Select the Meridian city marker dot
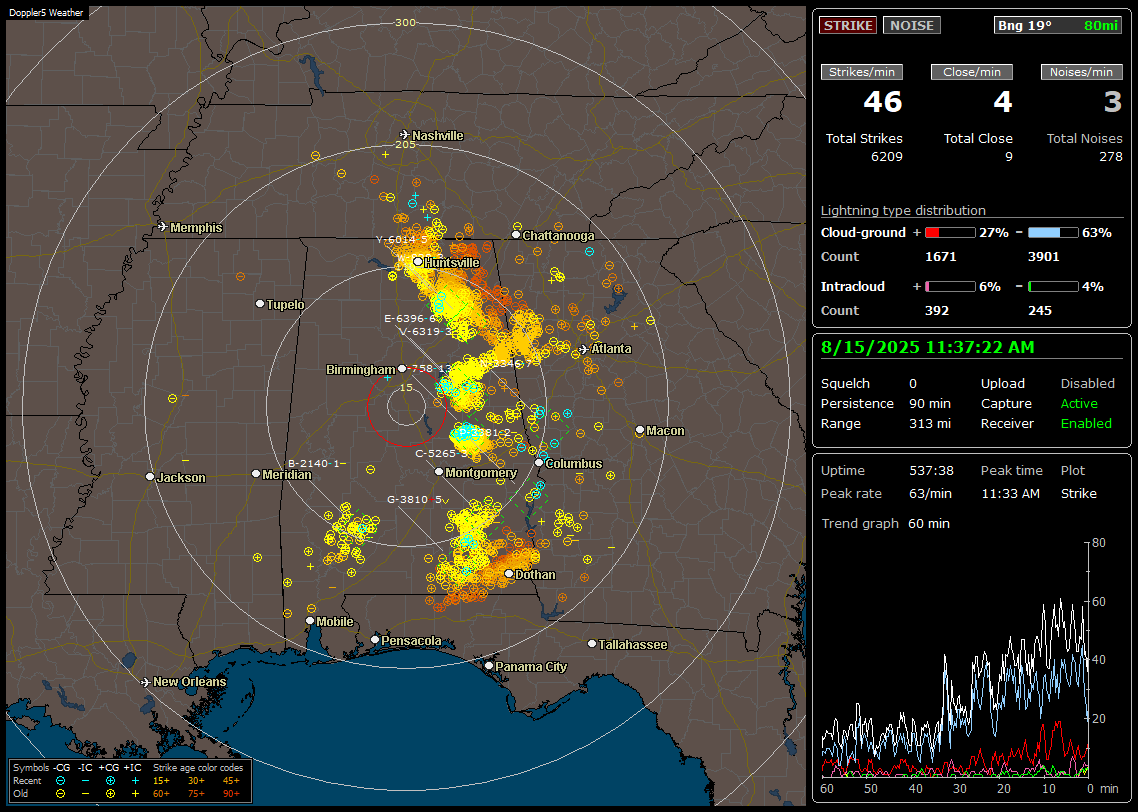The width and height of the screenshot is (1138, 812). [x=255, y=474]
